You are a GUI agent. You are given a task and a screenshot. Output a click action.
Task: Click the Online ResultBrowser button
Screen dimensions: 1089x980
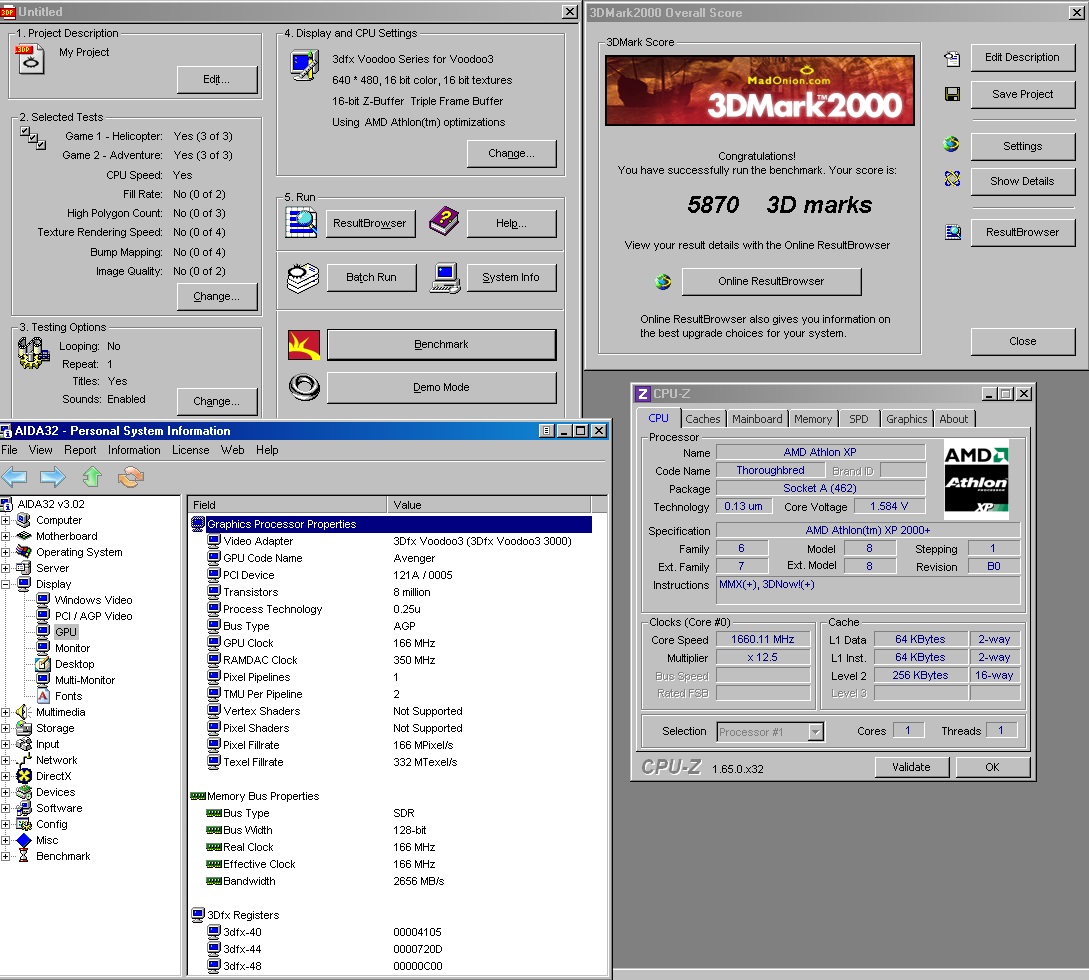click(x=771, y=281)
